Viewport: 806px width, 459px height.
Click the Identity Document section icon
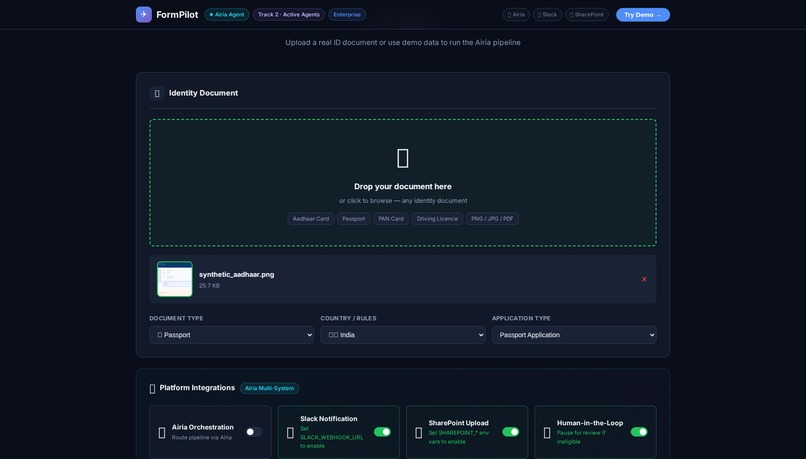coord(157,93)
